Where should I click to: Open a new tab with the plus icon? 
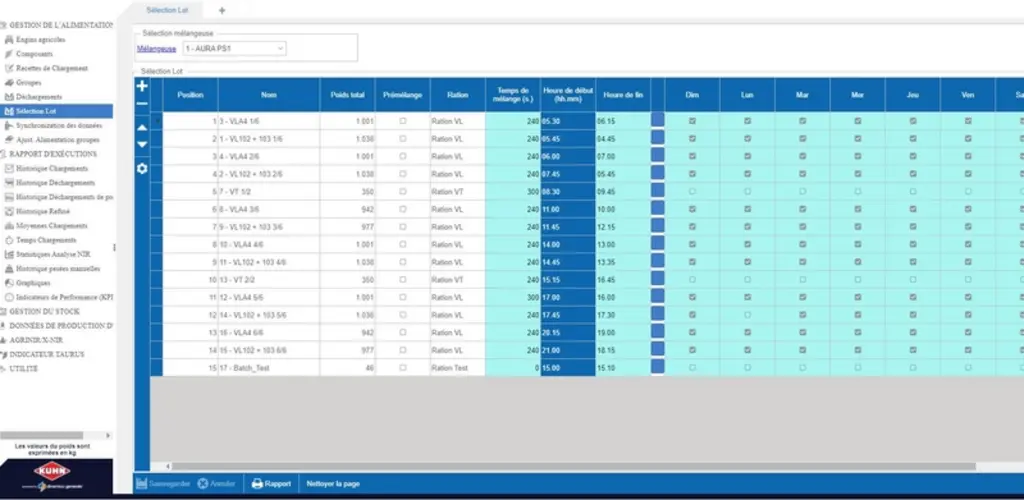pos(222,10)
